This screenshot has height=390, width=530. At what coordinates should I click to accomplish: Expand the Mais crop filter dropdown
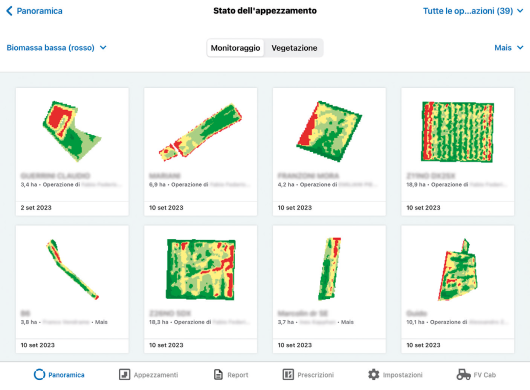[509, 48]
